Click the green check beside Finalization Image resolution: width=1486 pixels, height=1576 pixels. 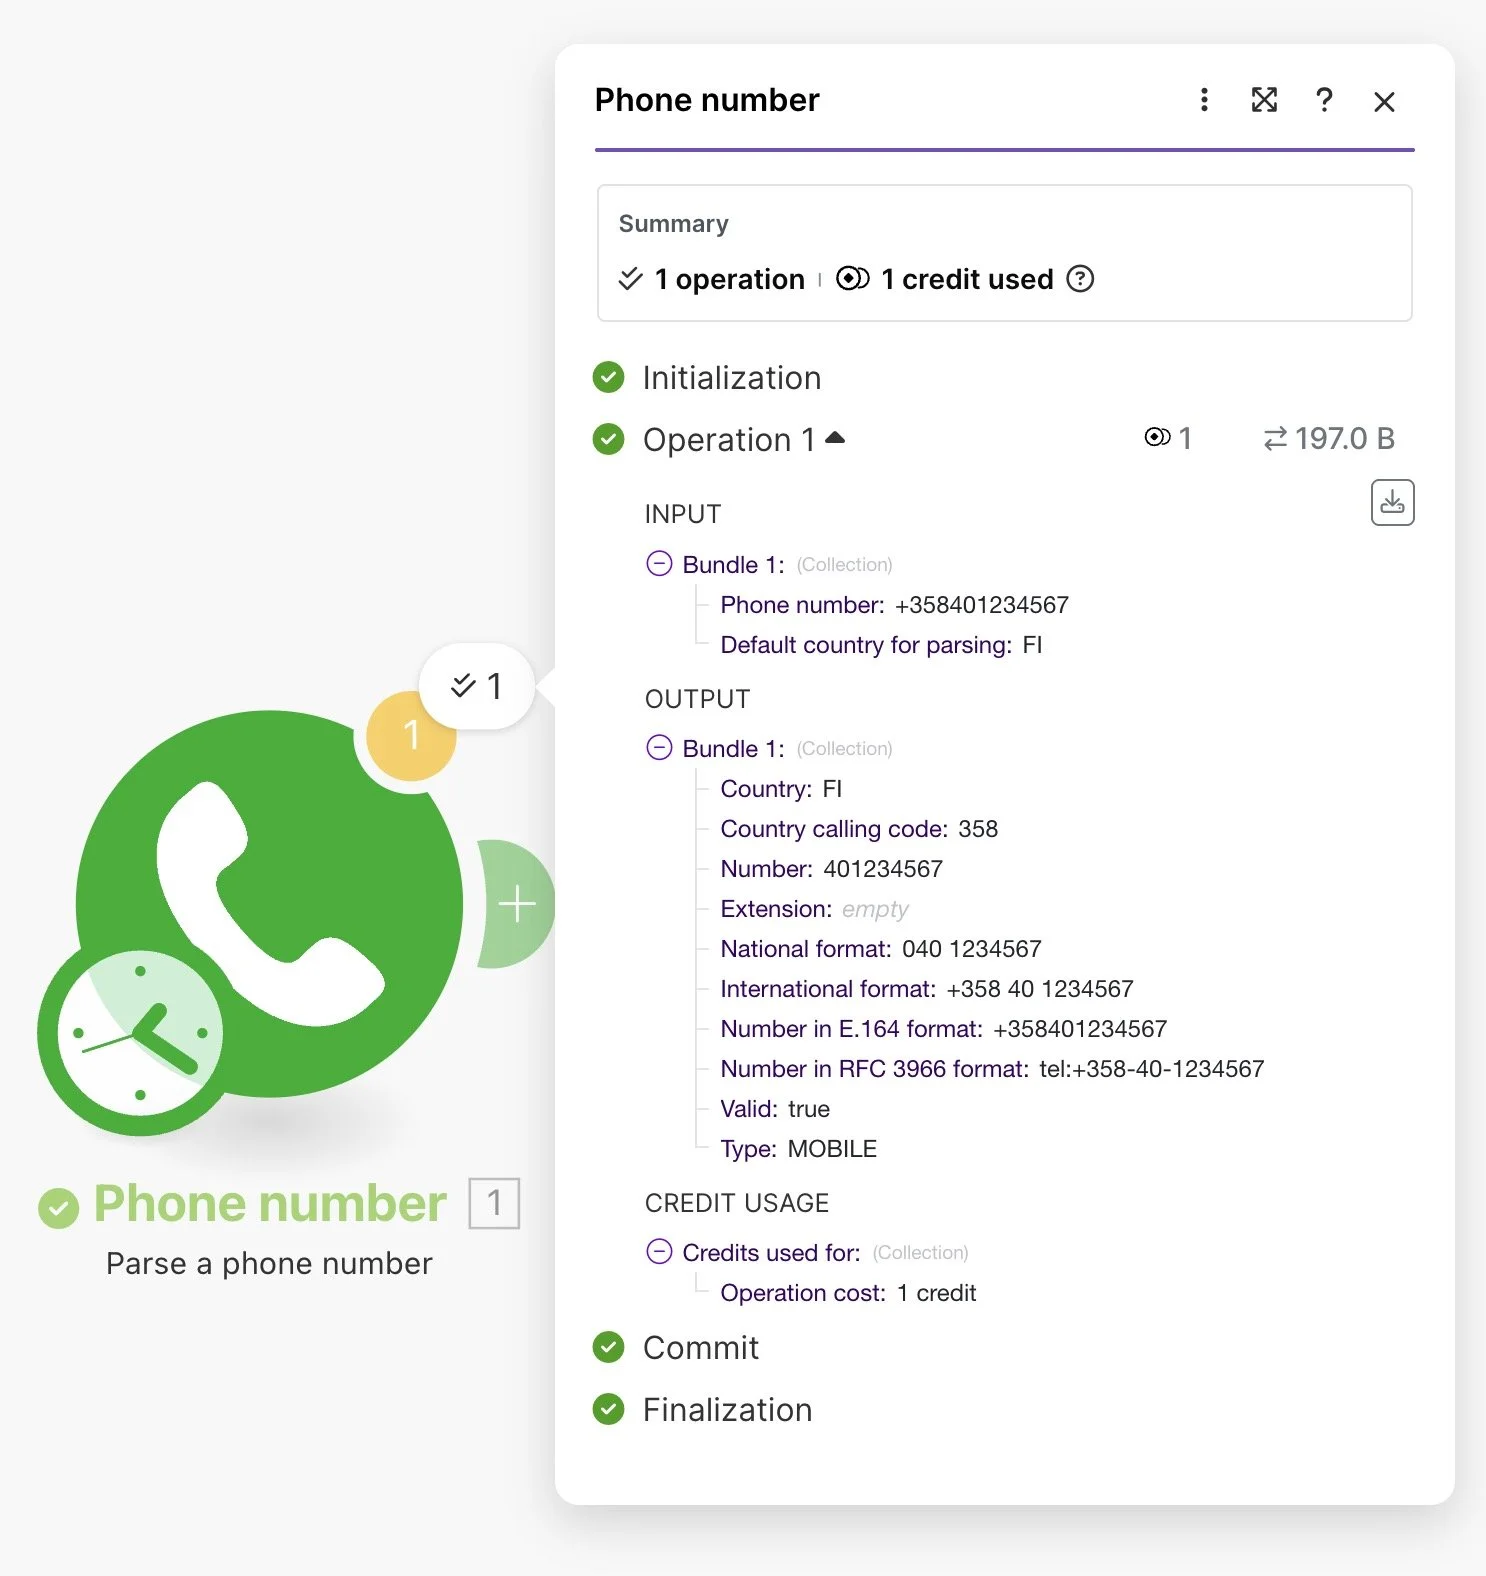tap(609, 1409)
